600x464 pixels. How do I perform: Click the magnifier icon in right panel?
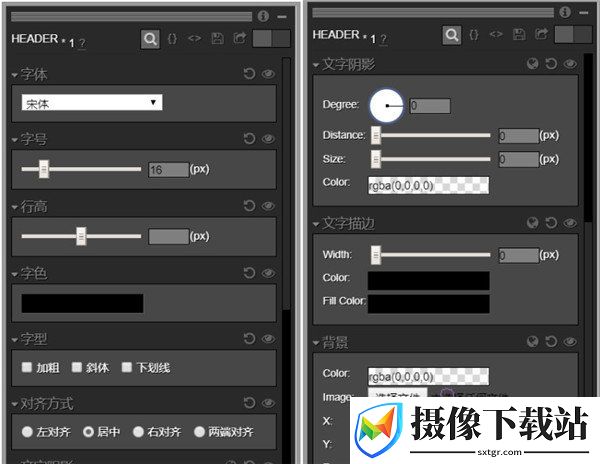452,35
